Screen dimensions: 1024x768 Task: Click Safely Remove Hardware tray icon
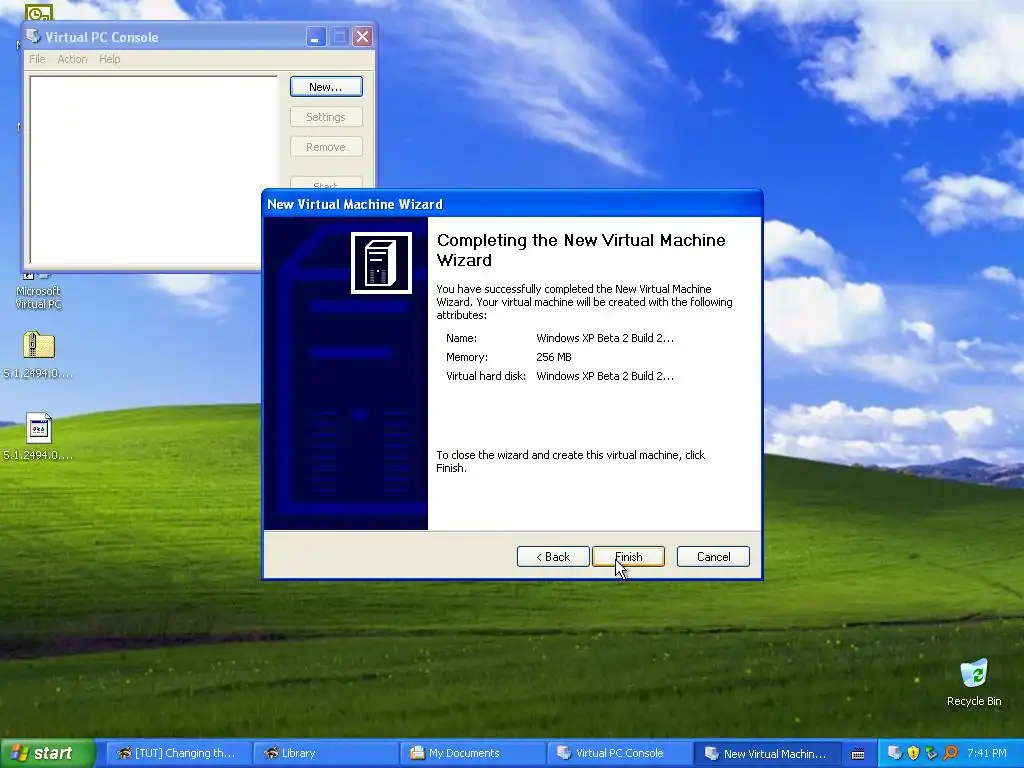(x=931, y=753)
